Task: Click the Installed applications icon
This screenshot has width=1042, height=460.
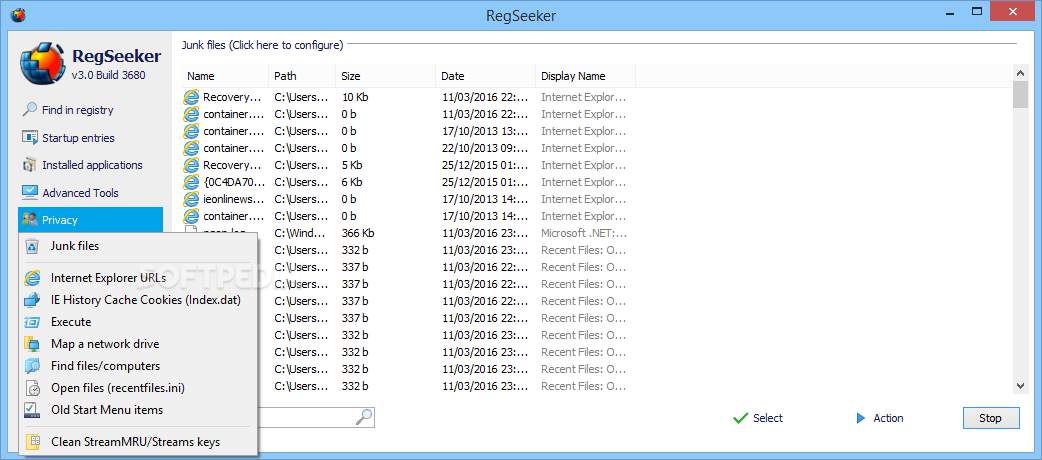Action: [30, 165]
